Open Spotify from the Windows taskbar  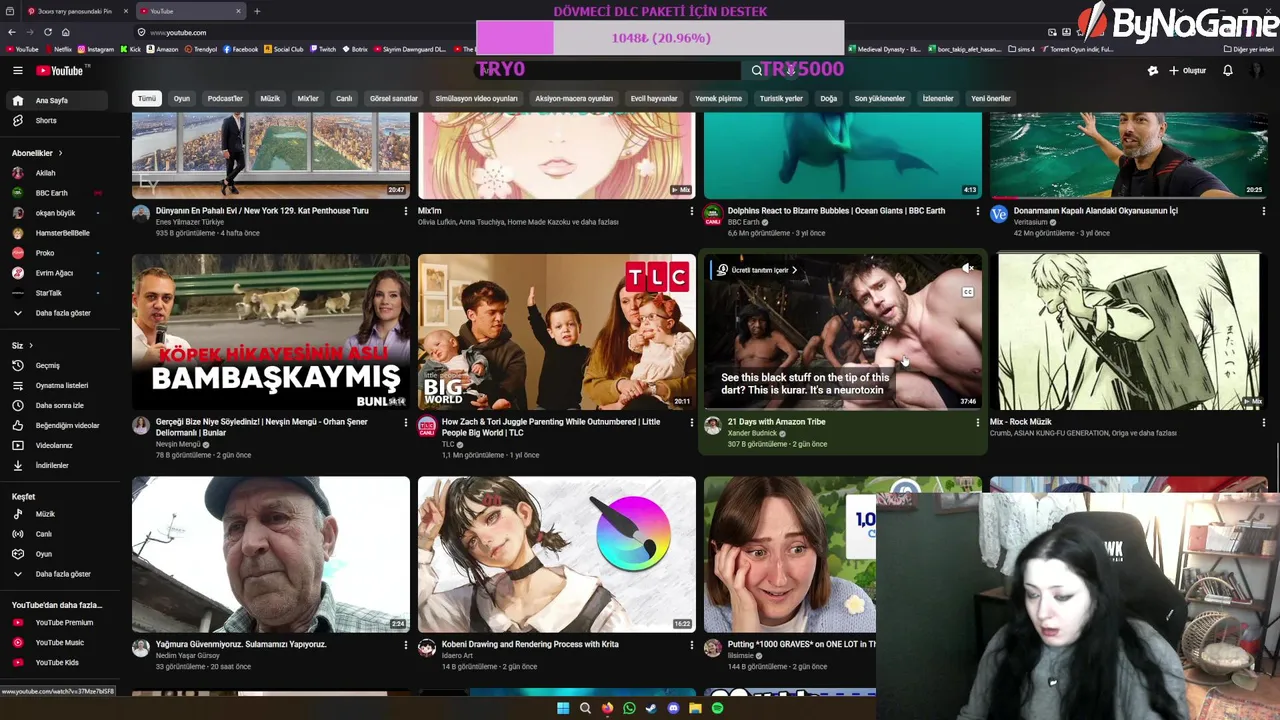(717, 708)
